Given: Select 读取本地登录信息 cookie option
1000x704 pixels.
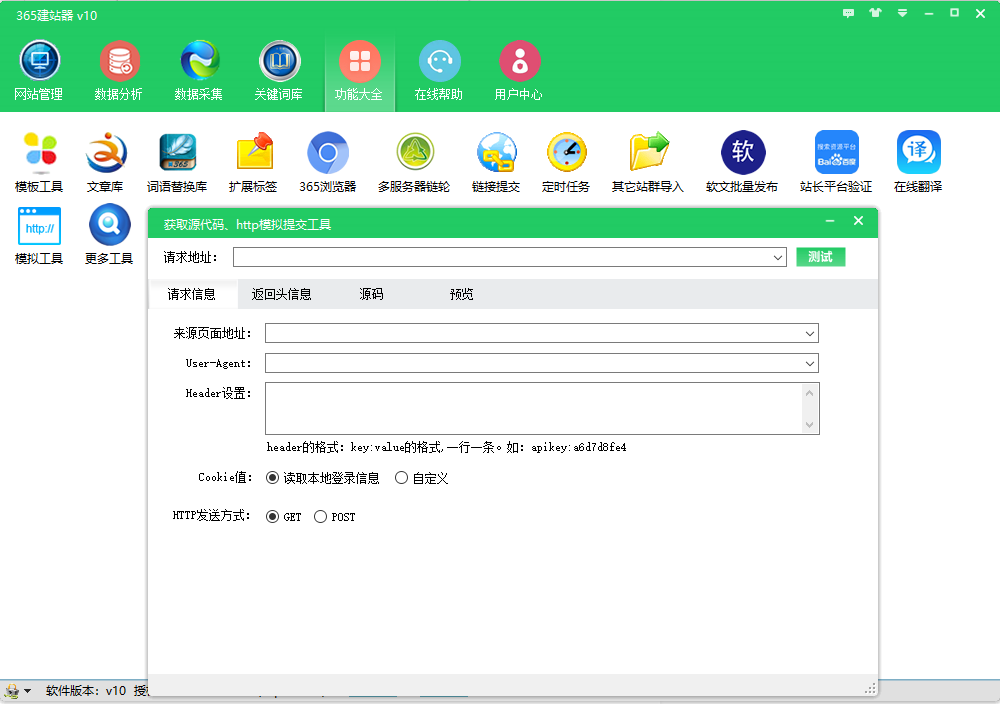Looking at the screenshot, I should pyautogui.click(x=323, y=478).
